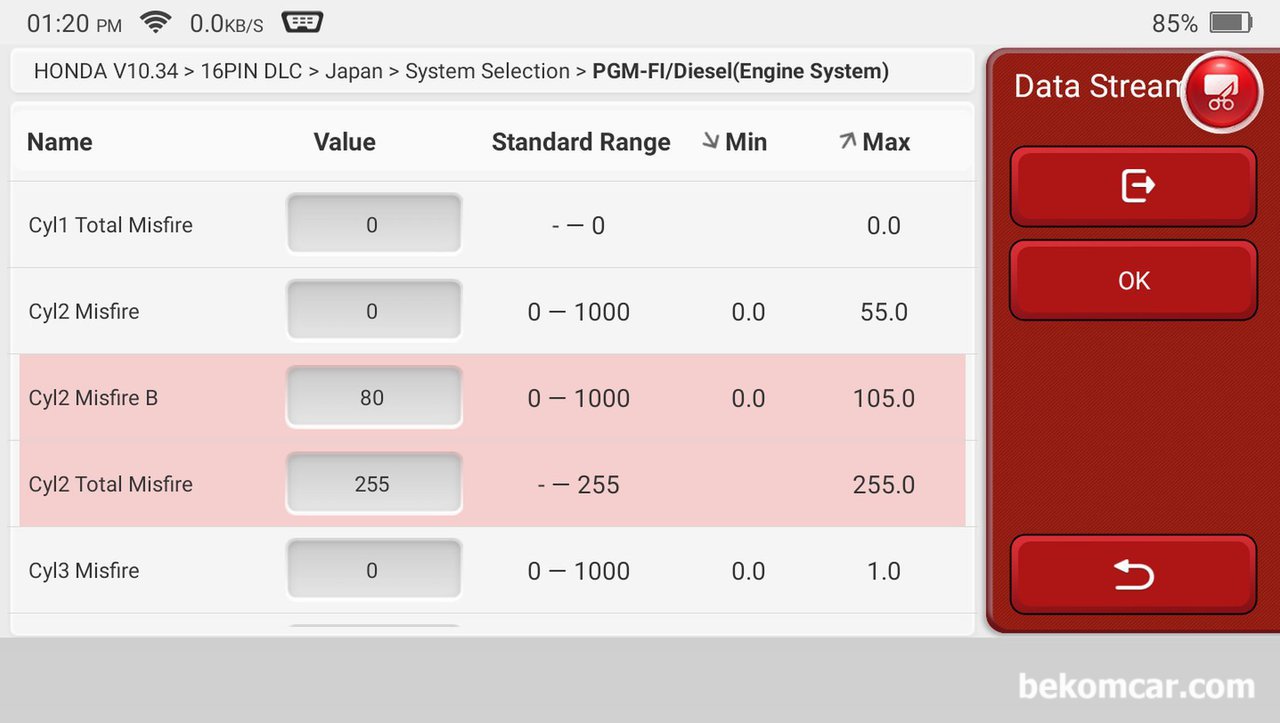Tap the Name column header
This screenshot has height=723, width=1280.
(x=60, y=142)
